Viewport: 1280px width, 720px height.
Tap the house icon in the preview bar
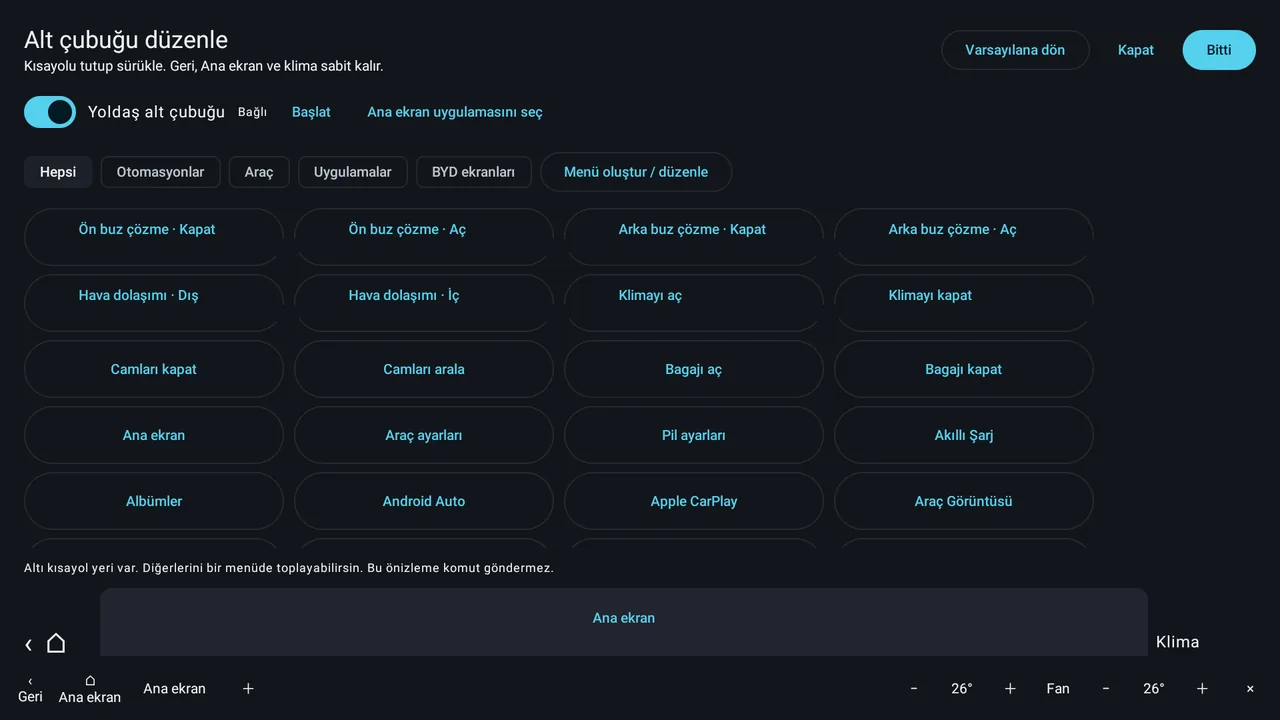coord(56,643)
